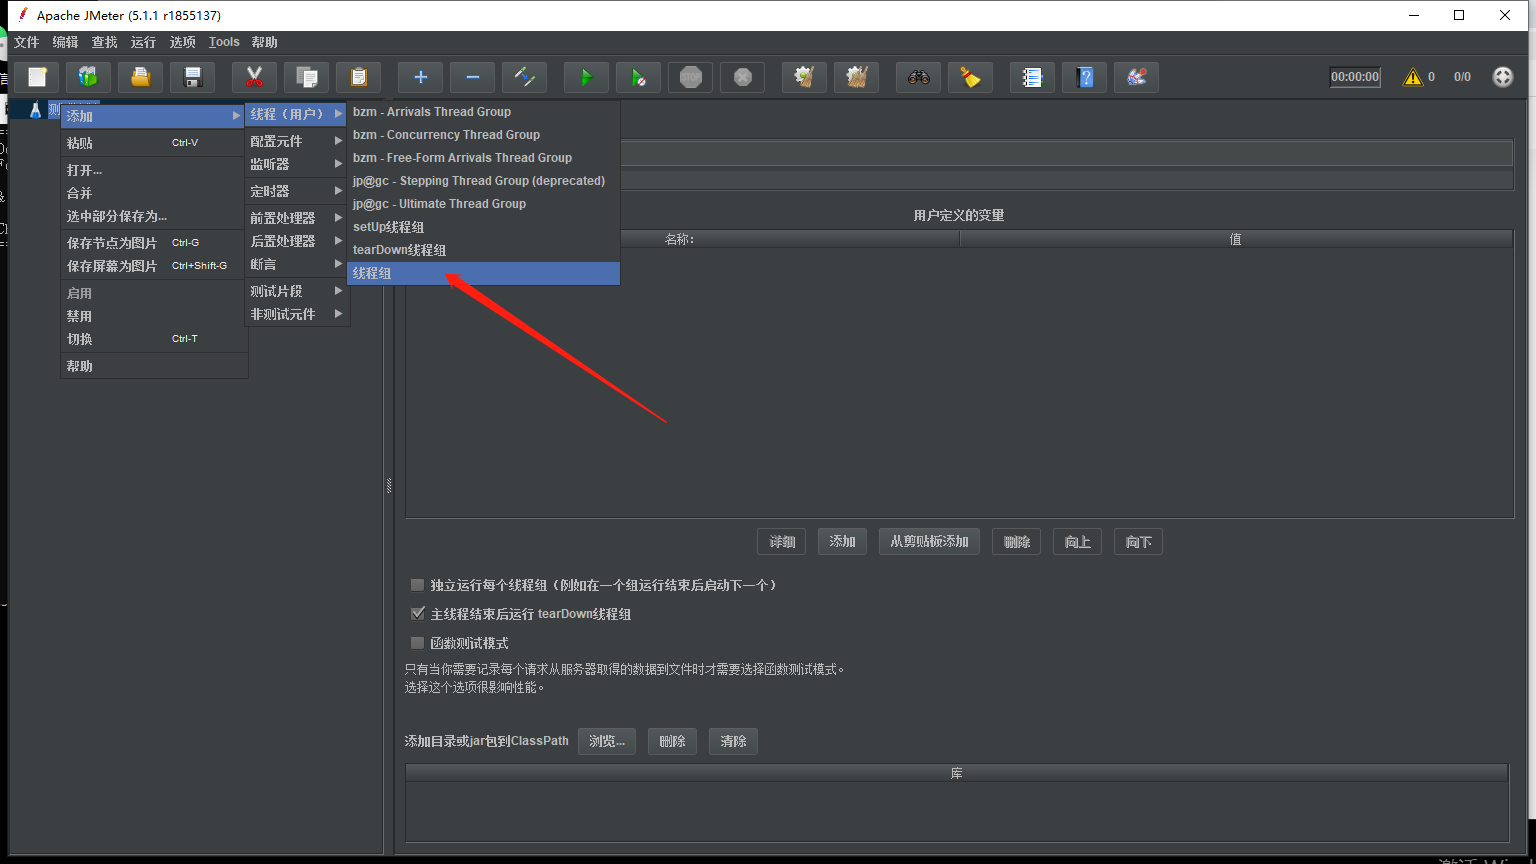Viewport: 1536px width, 864px height.
Task: Click the 添加 button below variables table
Action: [842, 542]
